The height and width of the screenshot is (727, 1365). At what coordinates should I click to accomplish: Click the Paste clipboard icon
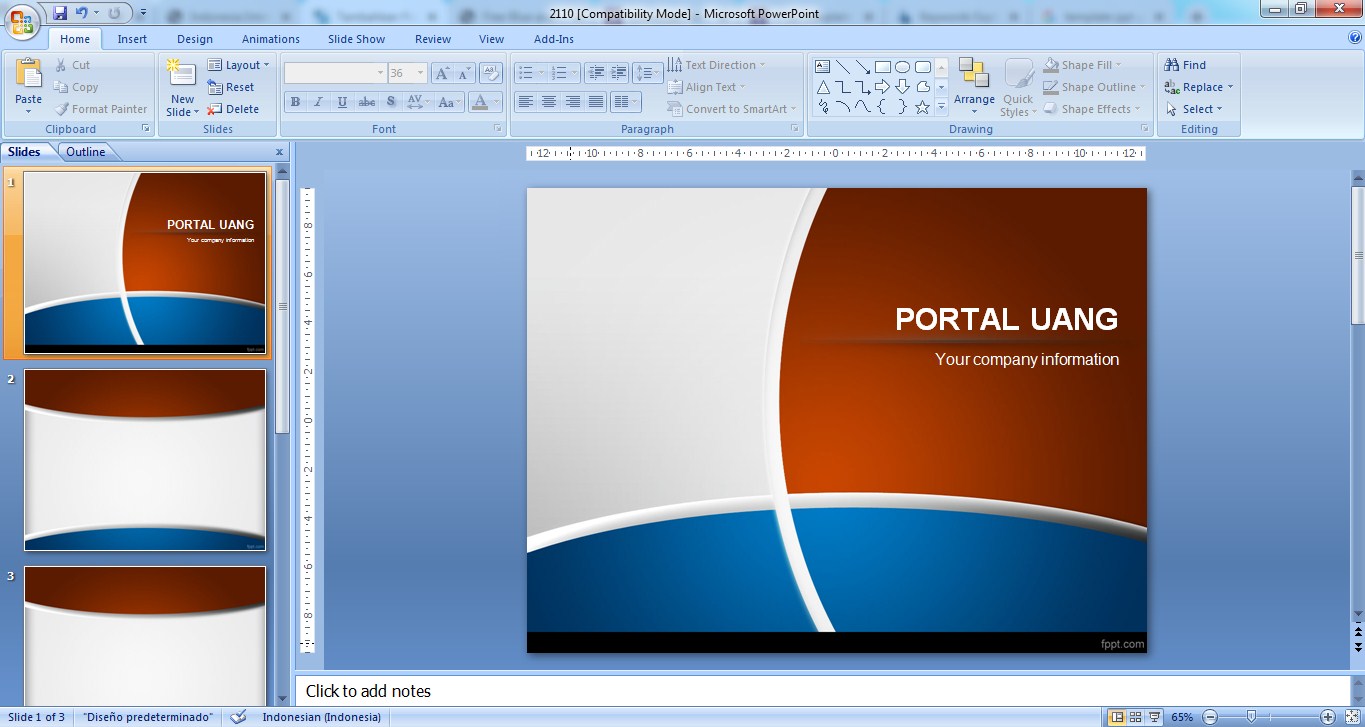tap(29, 75)
